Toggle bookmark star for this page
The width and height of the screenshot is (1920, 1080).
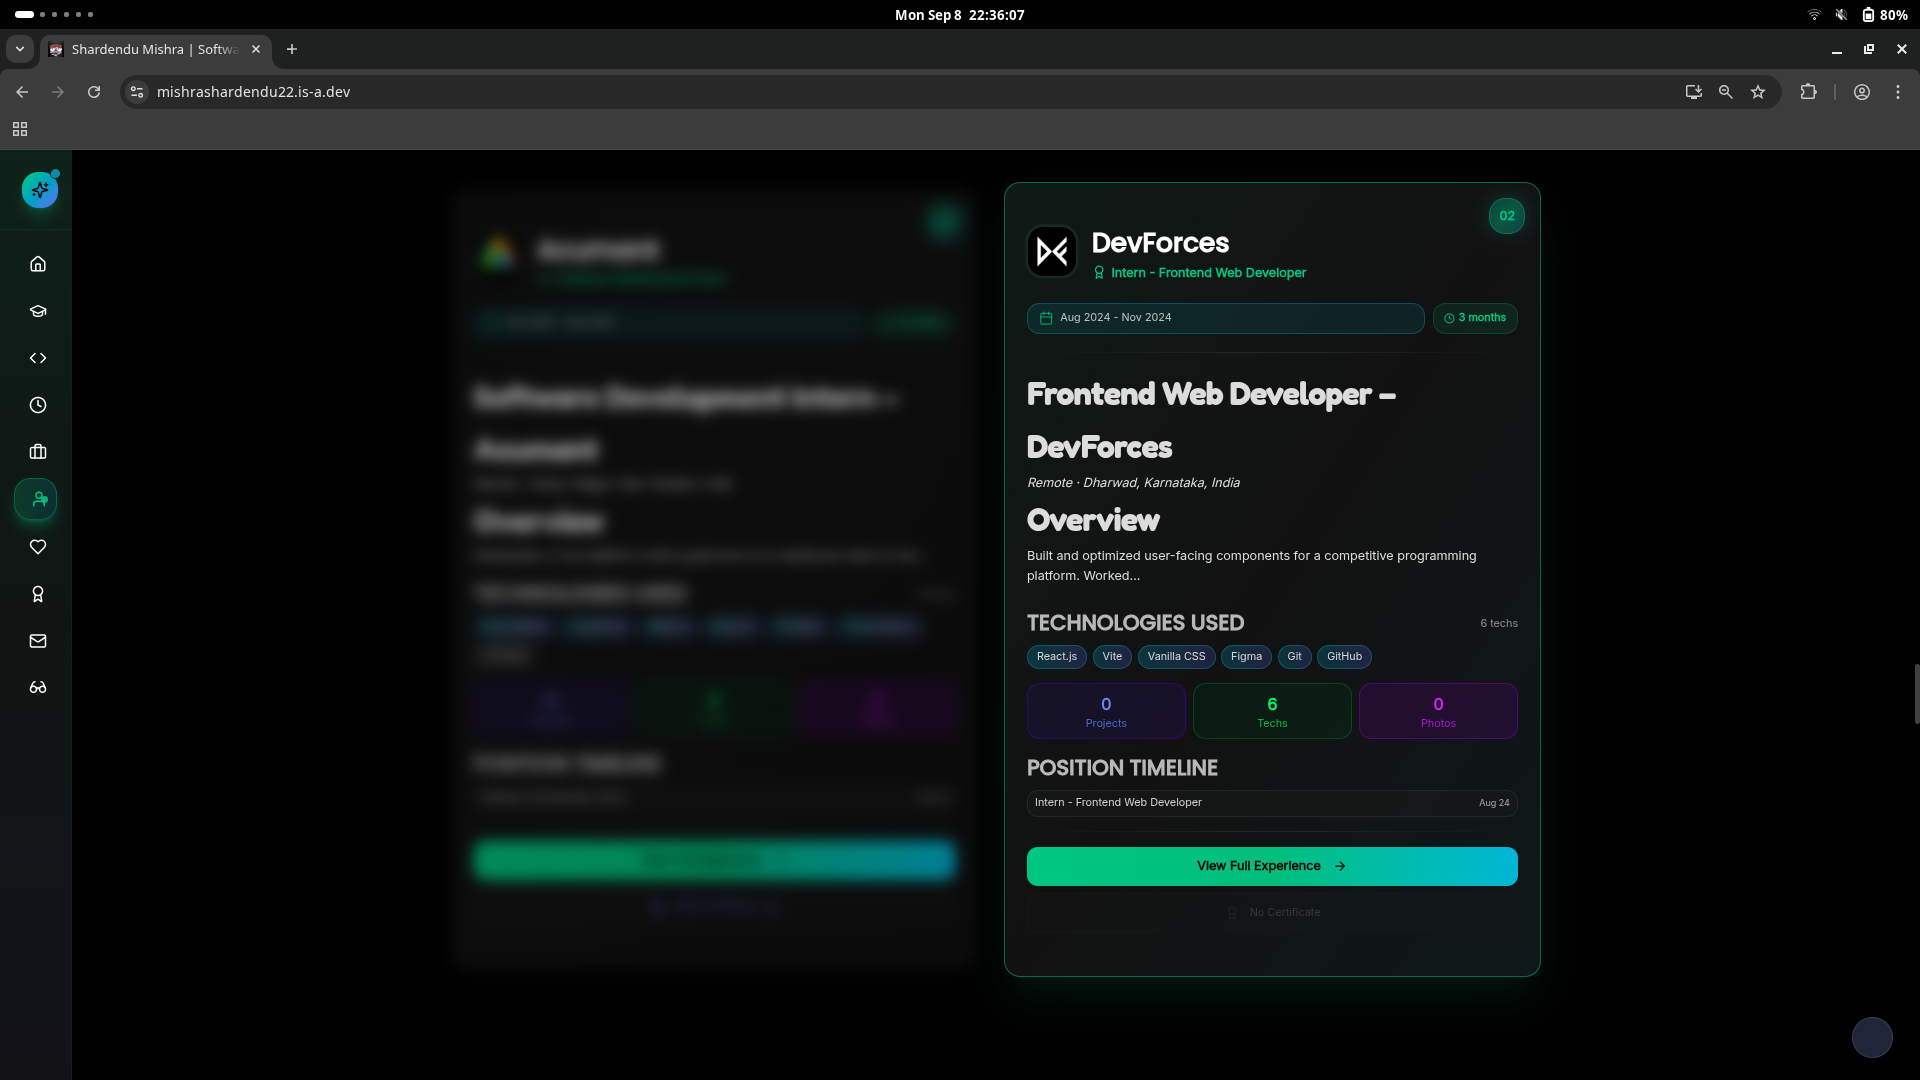click(x=1758, y=92)
